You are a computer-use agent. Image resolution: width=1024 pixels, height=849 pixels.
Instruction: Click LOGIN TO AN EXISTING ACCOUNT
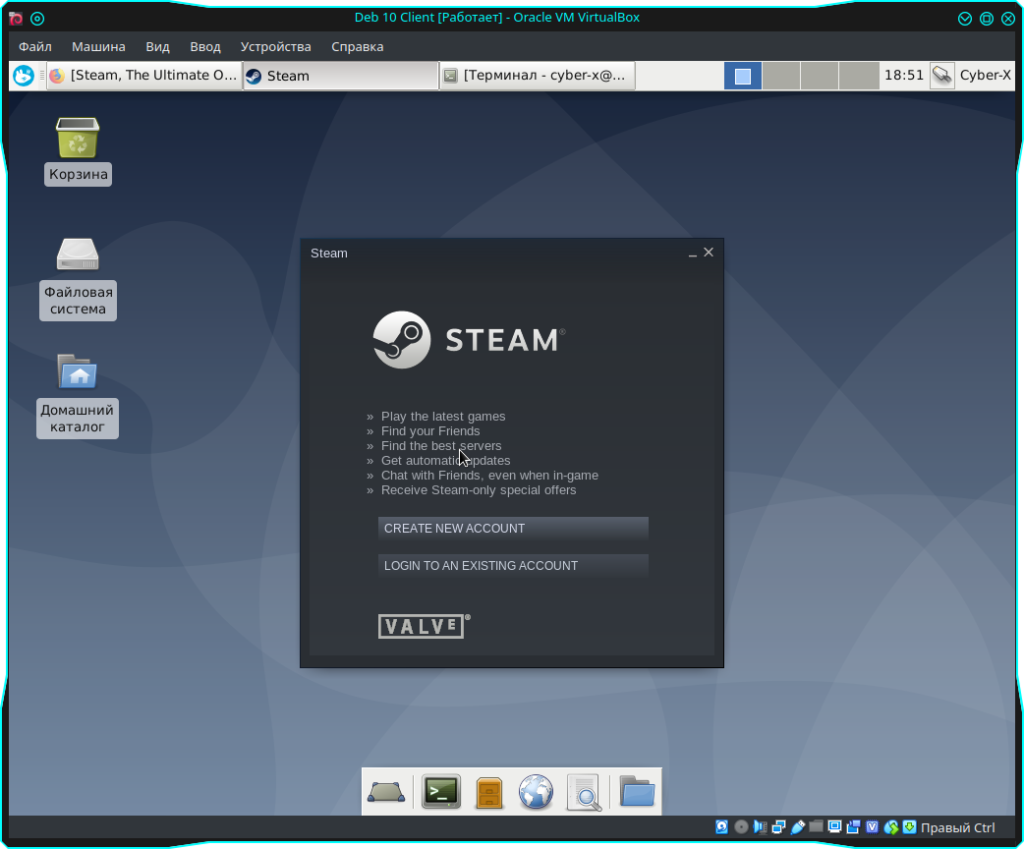coord(513,565)
